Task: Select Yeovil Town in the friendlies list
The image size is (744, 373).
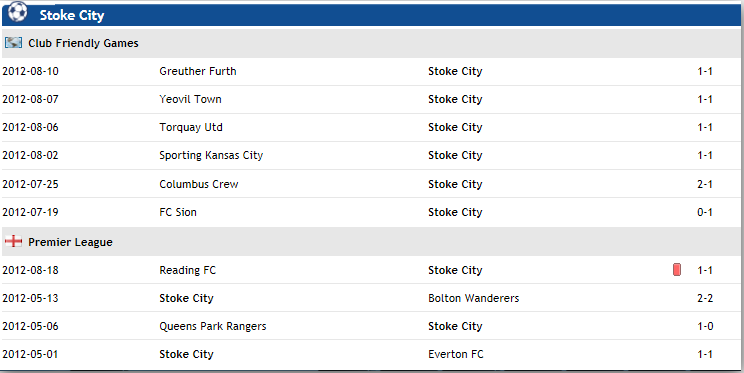Action: coord(190,99)
